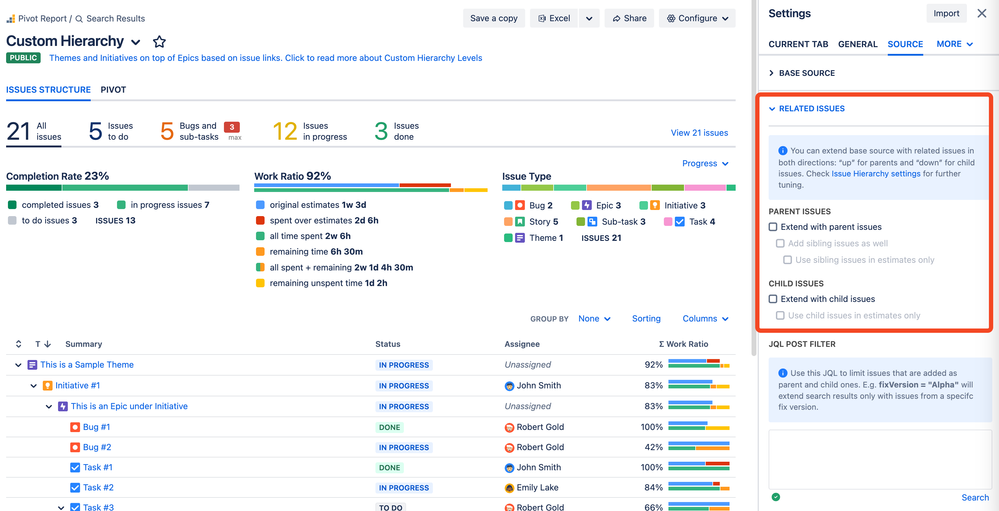Click the Epic icon in Issue Type legend

[587, 206]
